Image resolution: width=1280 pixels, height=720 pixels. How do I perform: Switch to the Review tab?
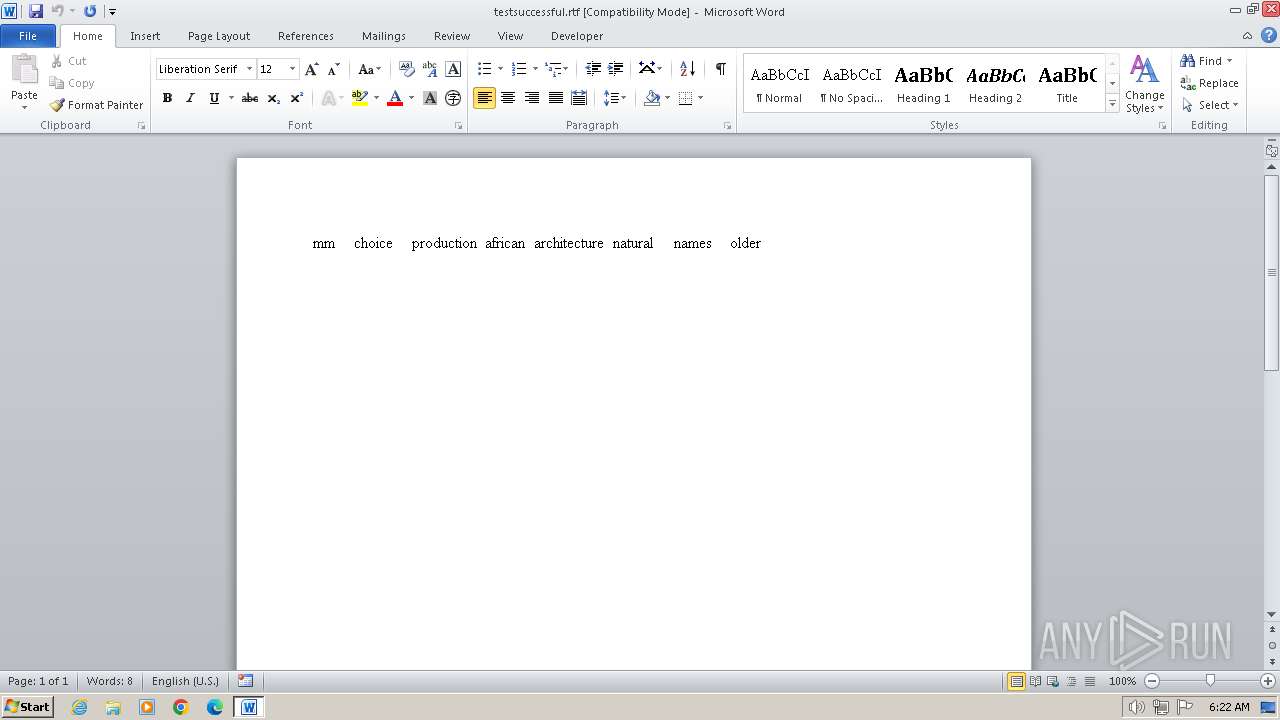[x=452, y=36]
